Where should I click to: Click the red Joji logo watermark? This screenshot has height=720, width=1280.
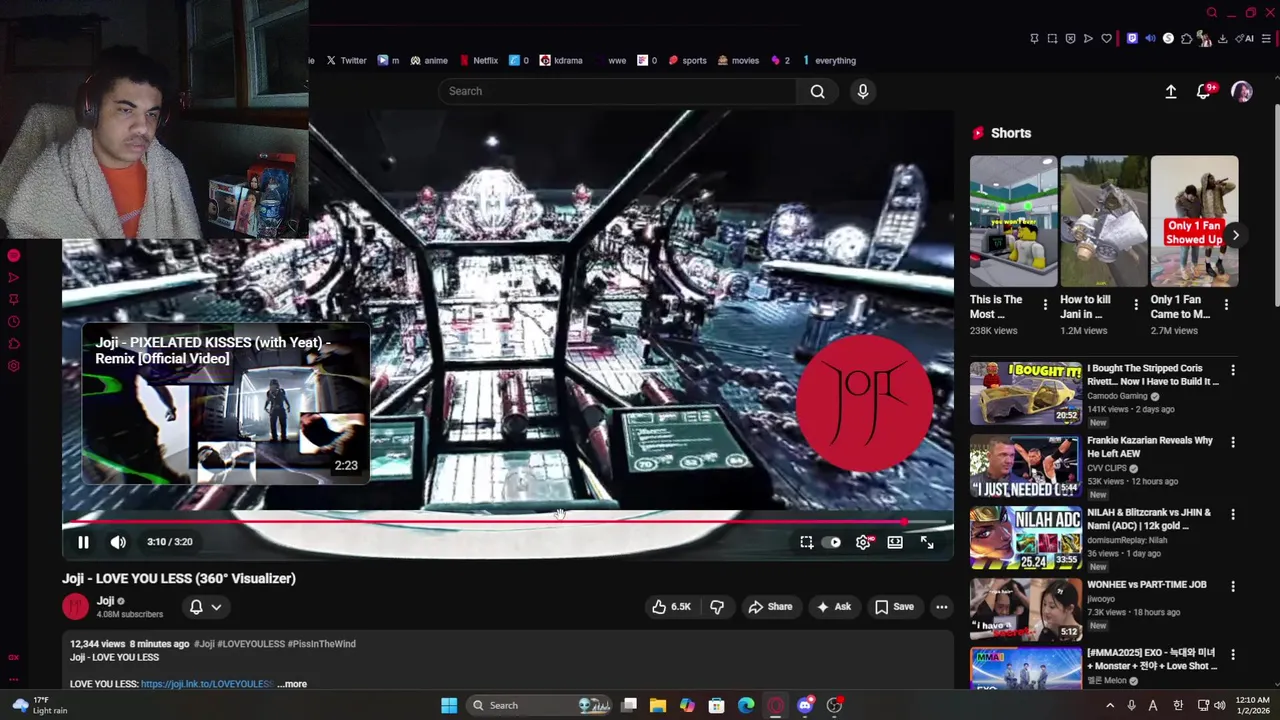(x=865, y=403)
